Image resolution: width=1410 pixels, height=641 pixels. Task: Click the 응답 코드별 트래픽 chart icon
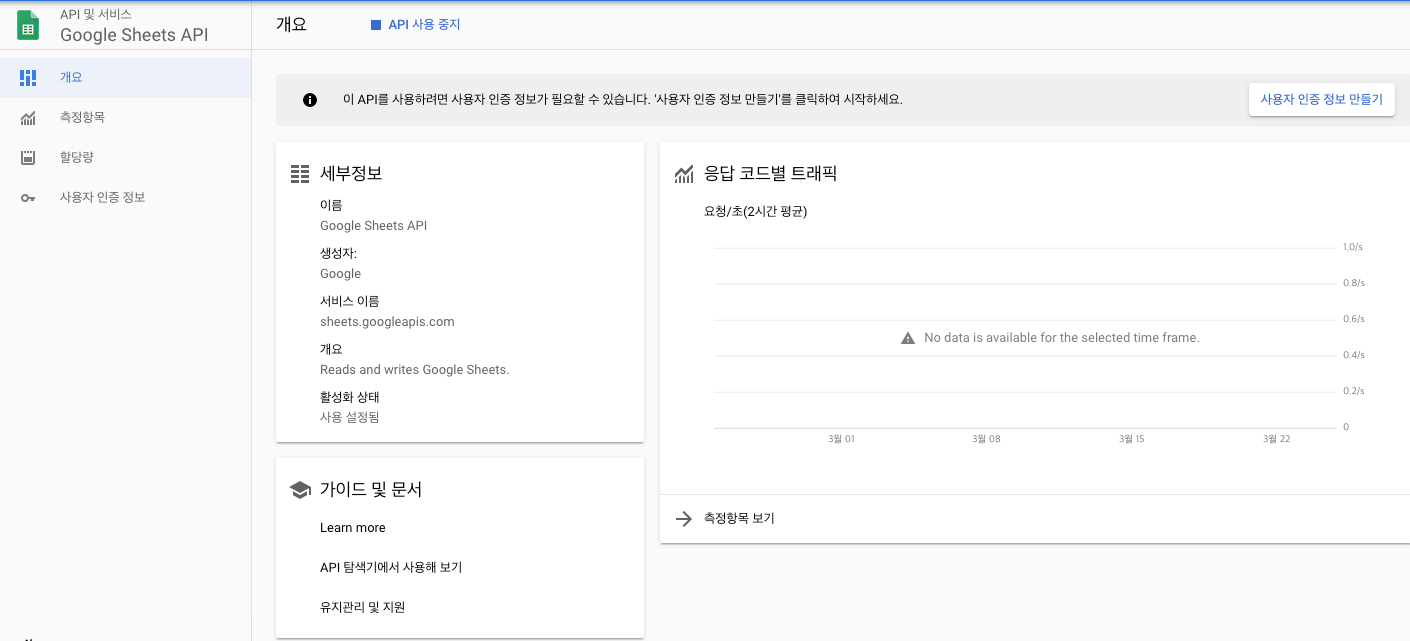684,174
